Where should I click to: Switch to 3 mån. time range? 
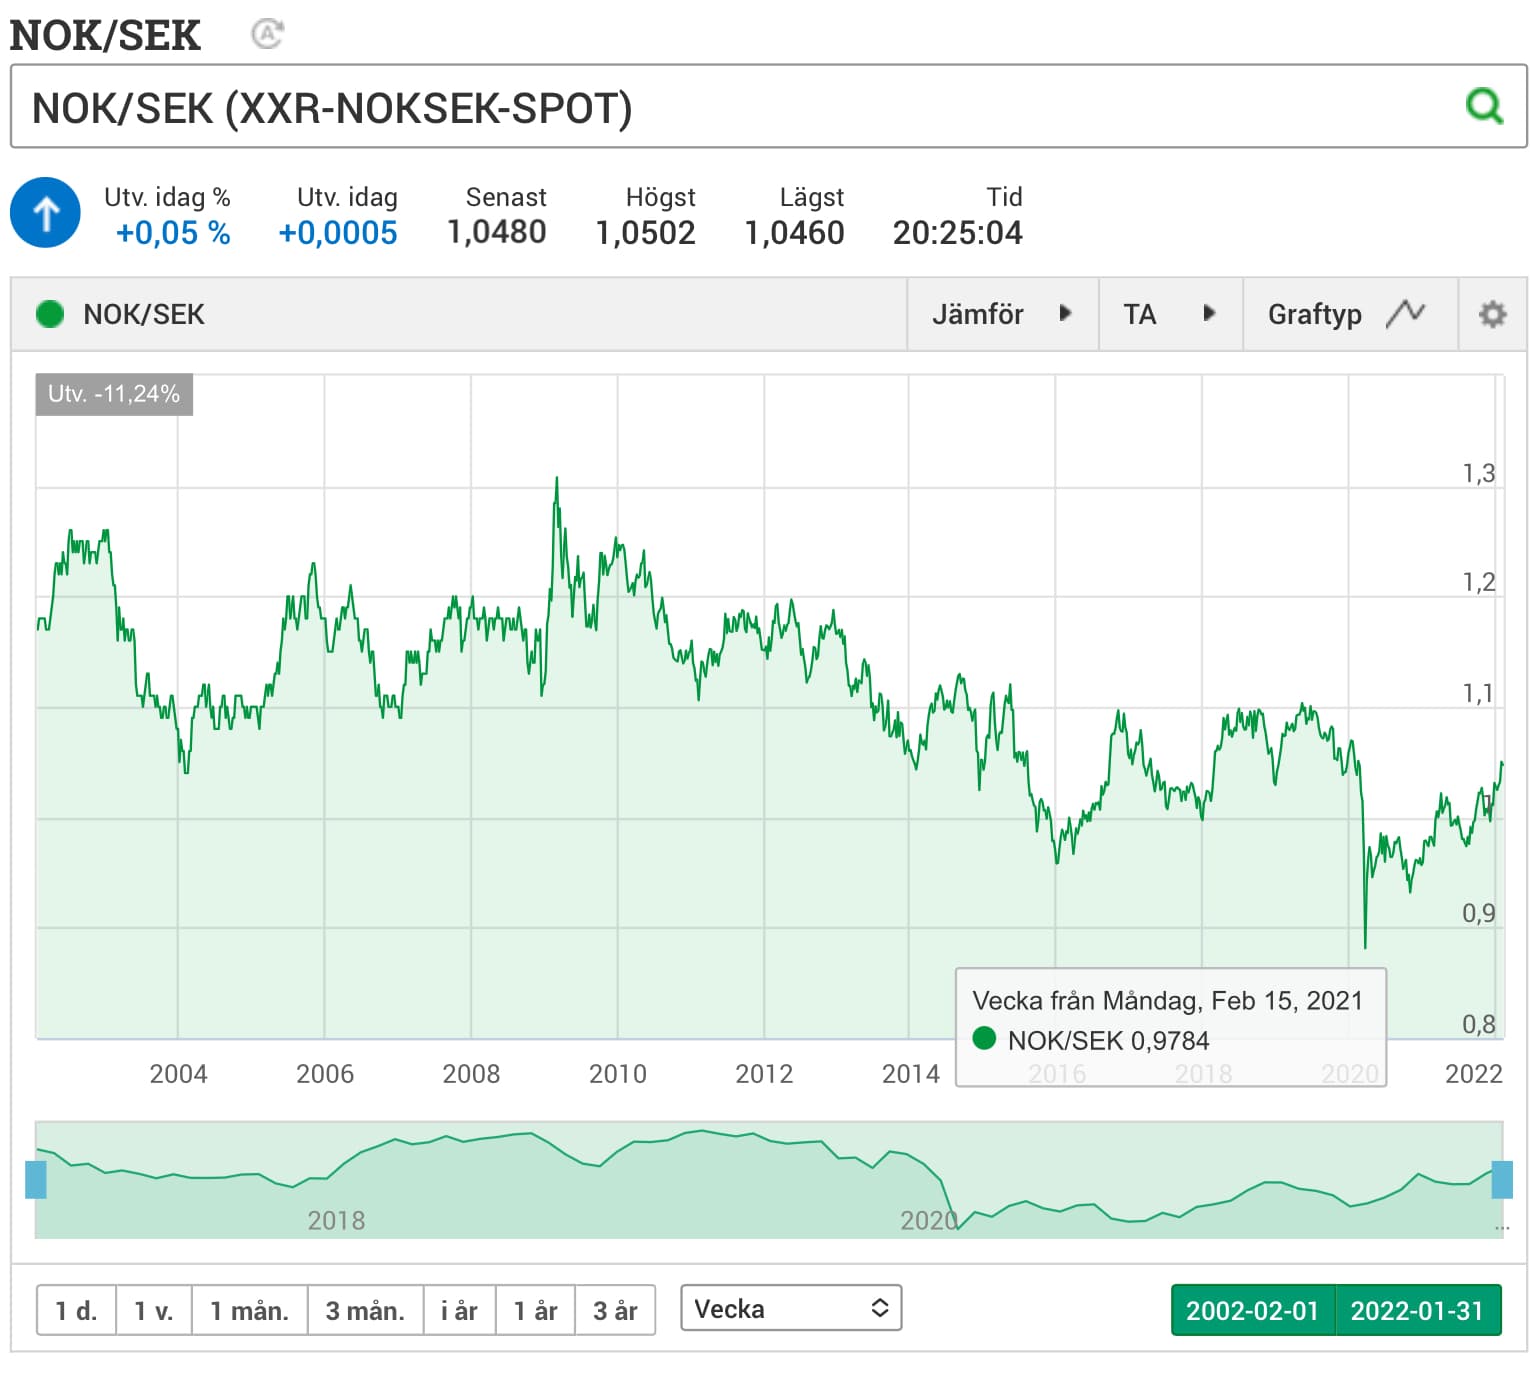(365, 1310)
